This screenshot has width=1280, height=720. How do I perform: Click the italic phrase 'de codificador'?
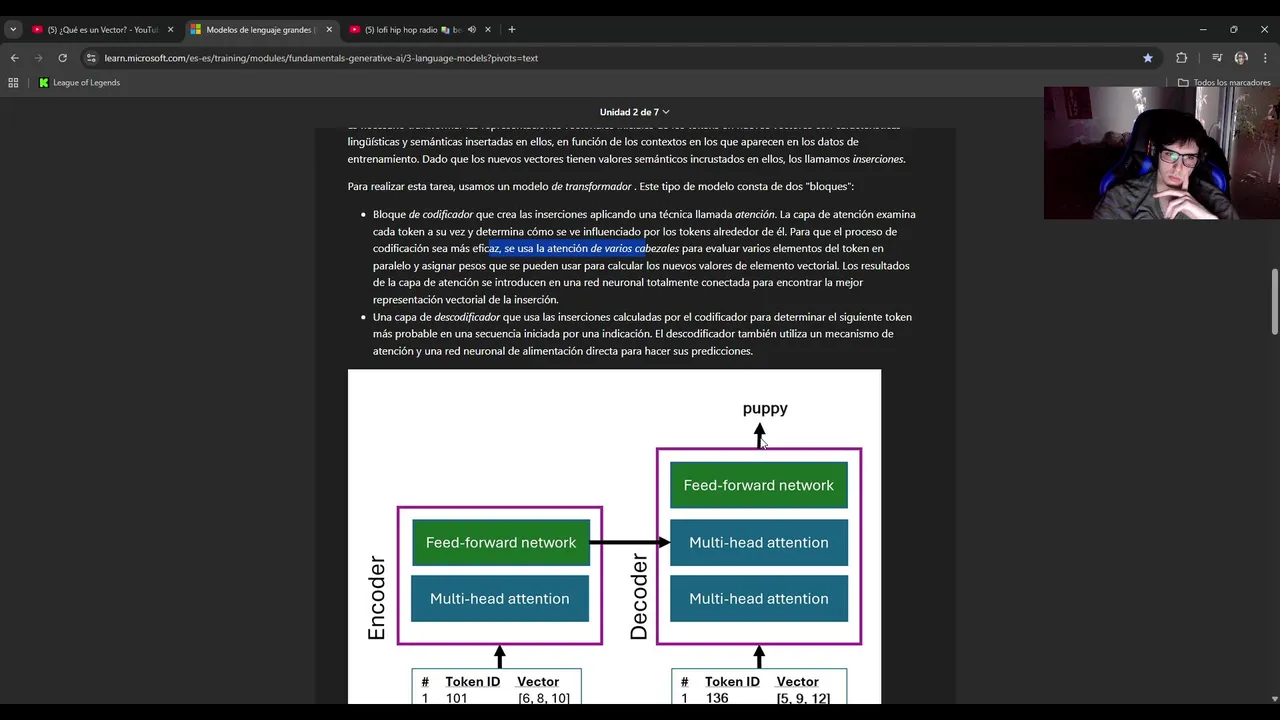pyautogui.click(x=441, y=214)
